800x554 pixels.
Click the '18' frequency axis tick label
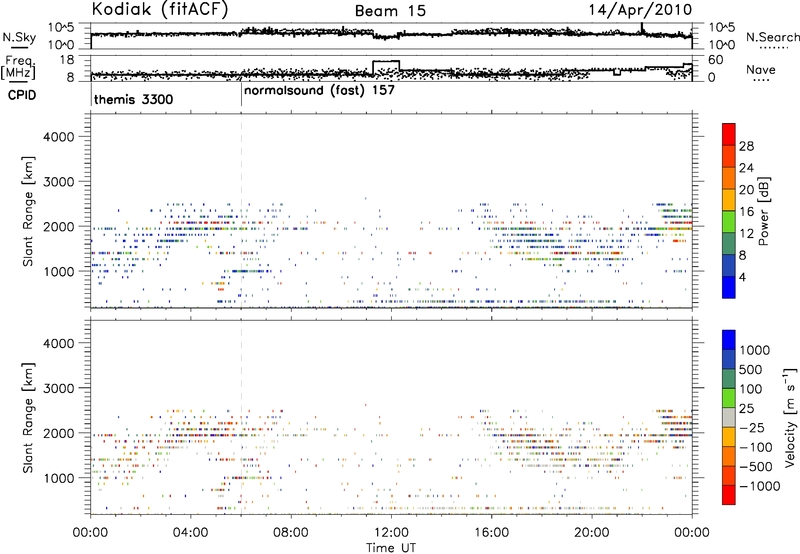[67, 59]
